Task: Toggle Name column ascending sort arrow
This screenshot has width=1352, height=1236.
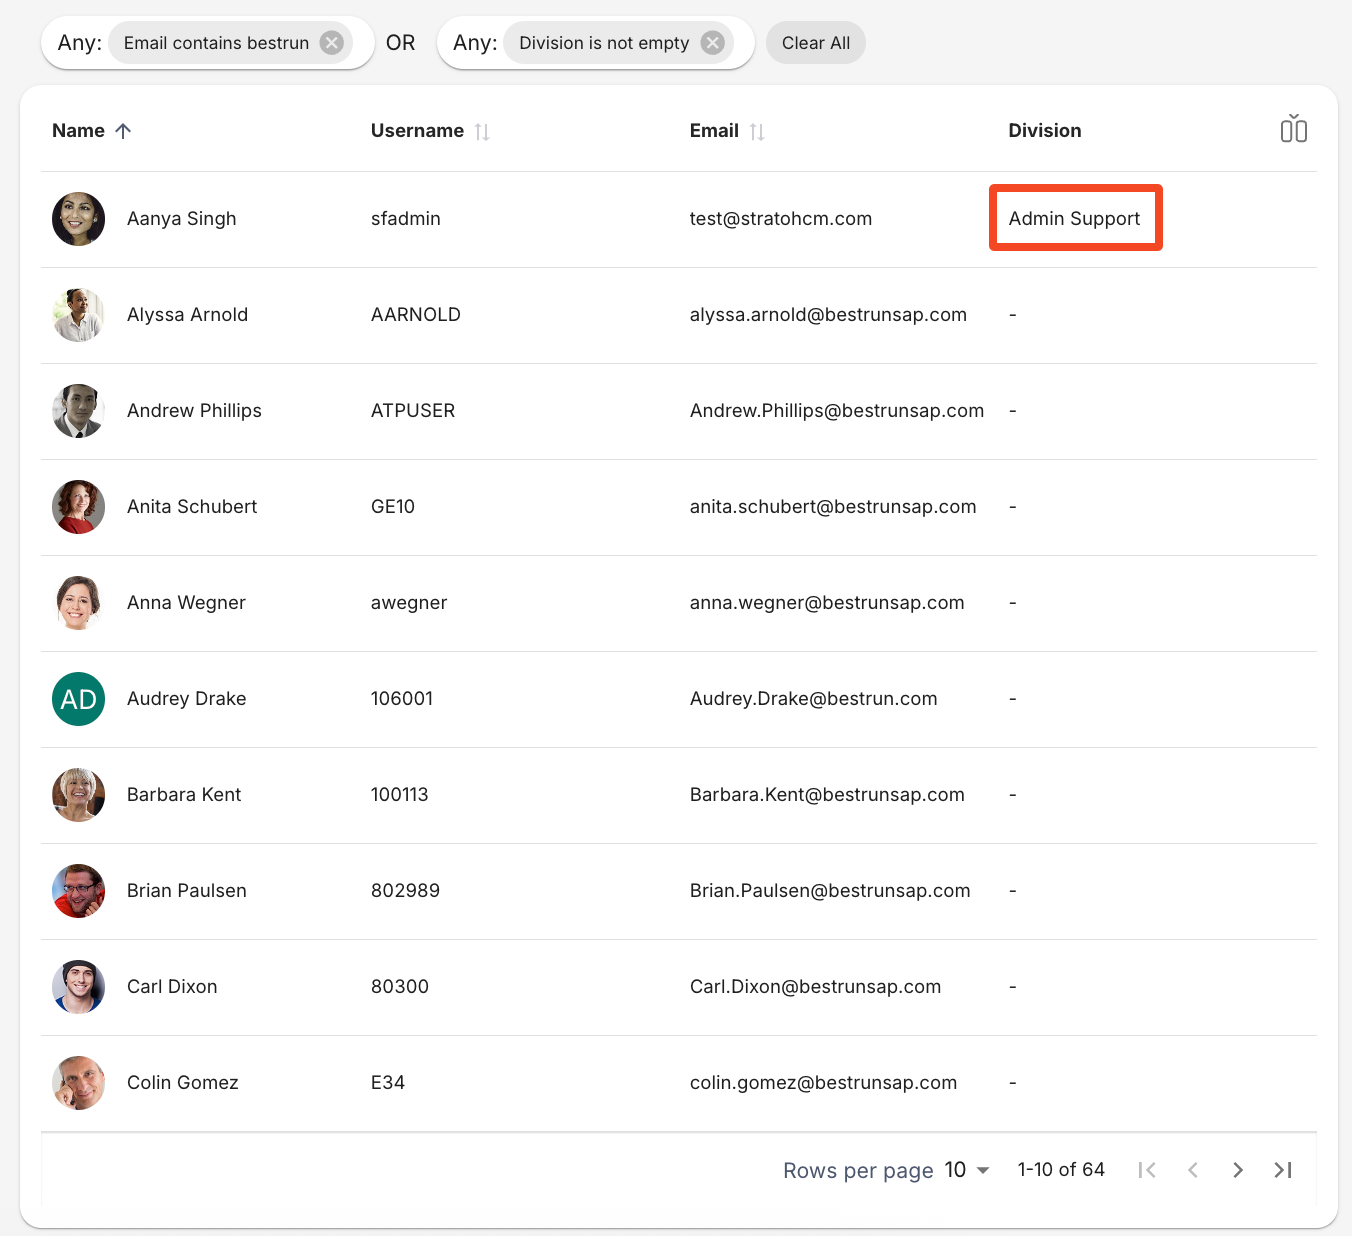Action: (x=123, y=131)
